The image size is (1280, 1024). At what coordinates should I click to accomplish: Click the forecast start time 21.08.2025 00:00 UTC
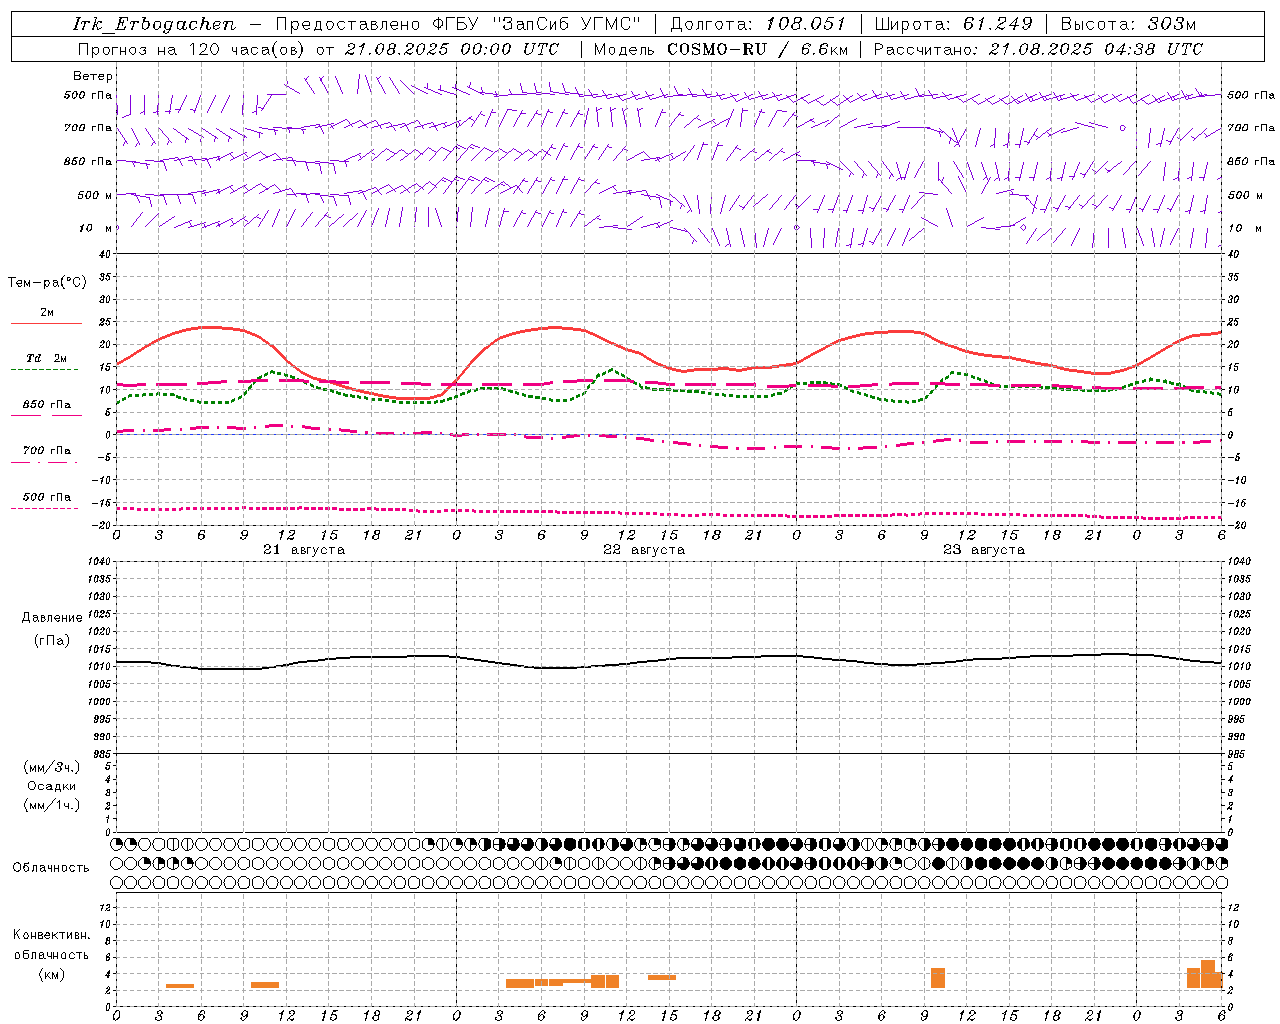(x=451, y=49)
